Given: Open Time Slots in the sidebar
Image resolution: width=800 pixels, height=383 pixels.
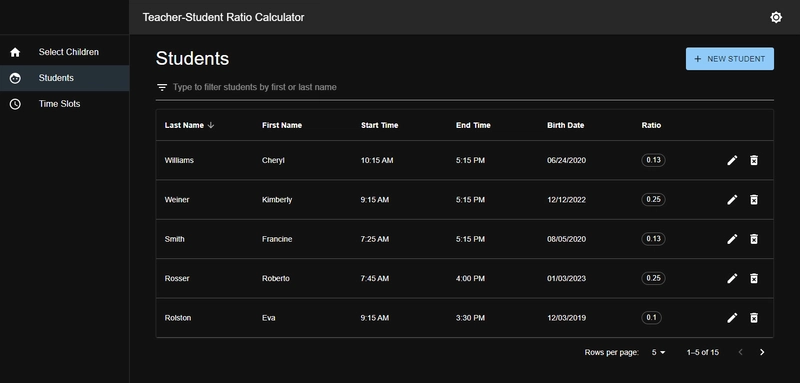Looking at the screenshot, I should click(64, 104).
